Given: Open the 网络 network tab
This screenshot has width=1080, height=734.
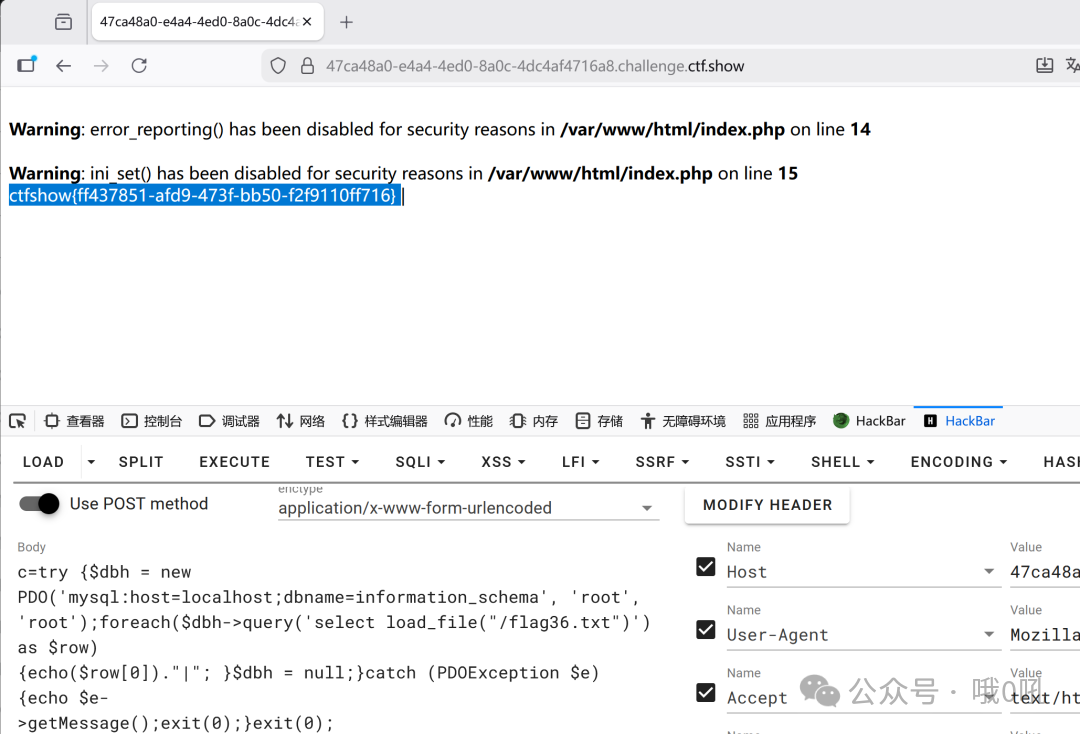Looking at the screenshot, I should 301,421.
